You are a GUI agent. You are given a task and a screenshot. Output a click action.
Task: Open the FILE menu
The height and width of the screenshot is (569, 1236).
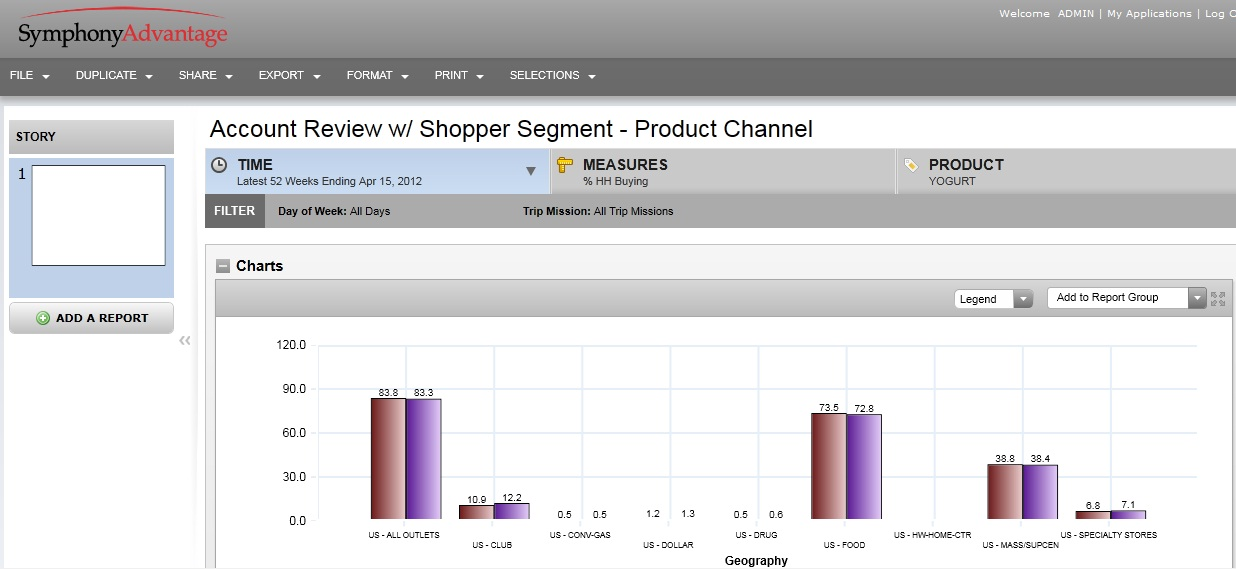point(30,76)
